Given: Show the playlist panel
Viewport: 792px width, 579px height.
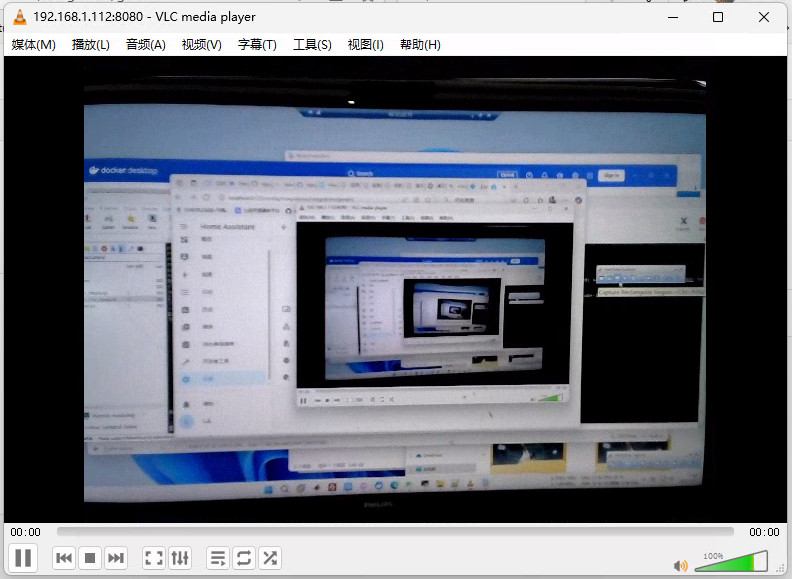Looking at the screenshot, I should pos(218,558).
